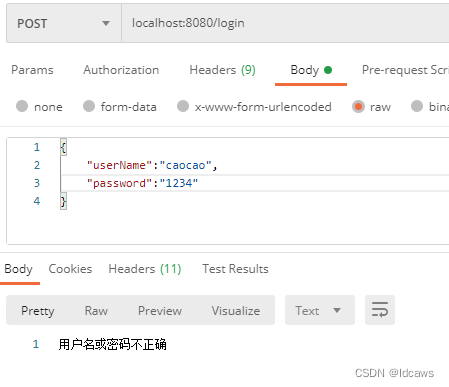Toggle the wrap lines icon

[x=380, y=310]
